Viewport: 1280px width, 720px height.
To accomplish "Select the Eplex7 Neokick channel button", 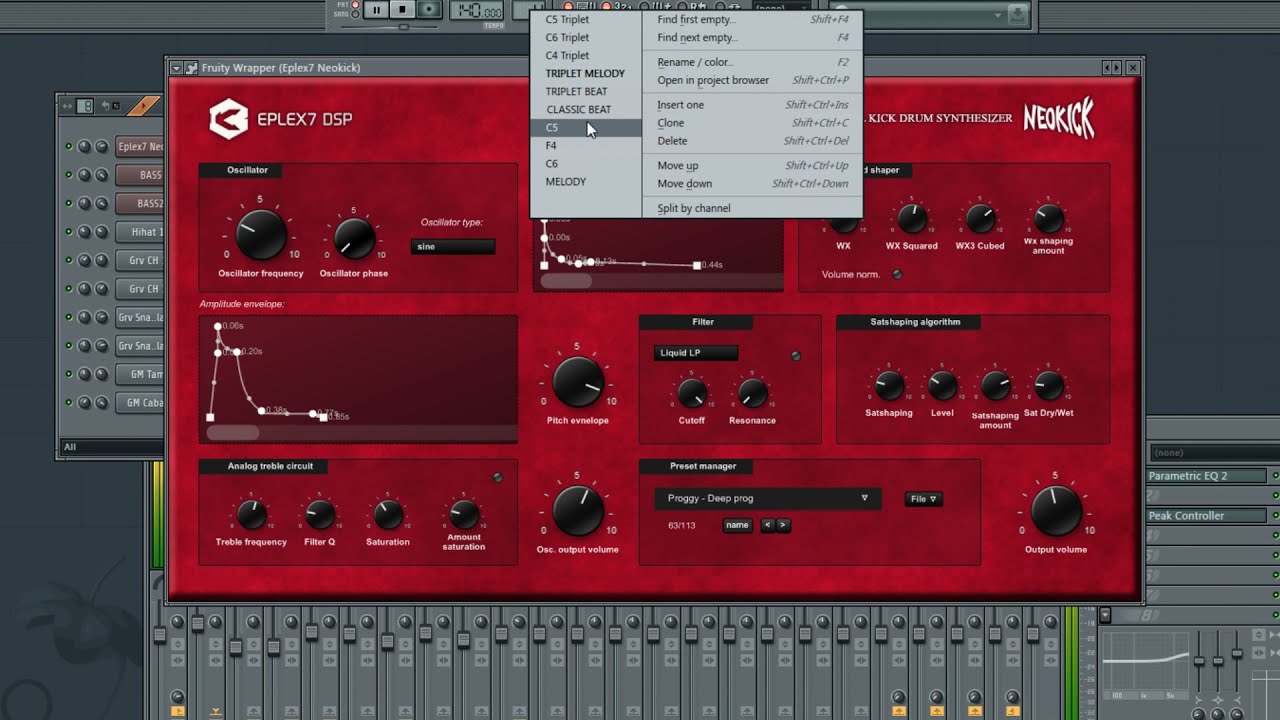I will click(139, 147).
